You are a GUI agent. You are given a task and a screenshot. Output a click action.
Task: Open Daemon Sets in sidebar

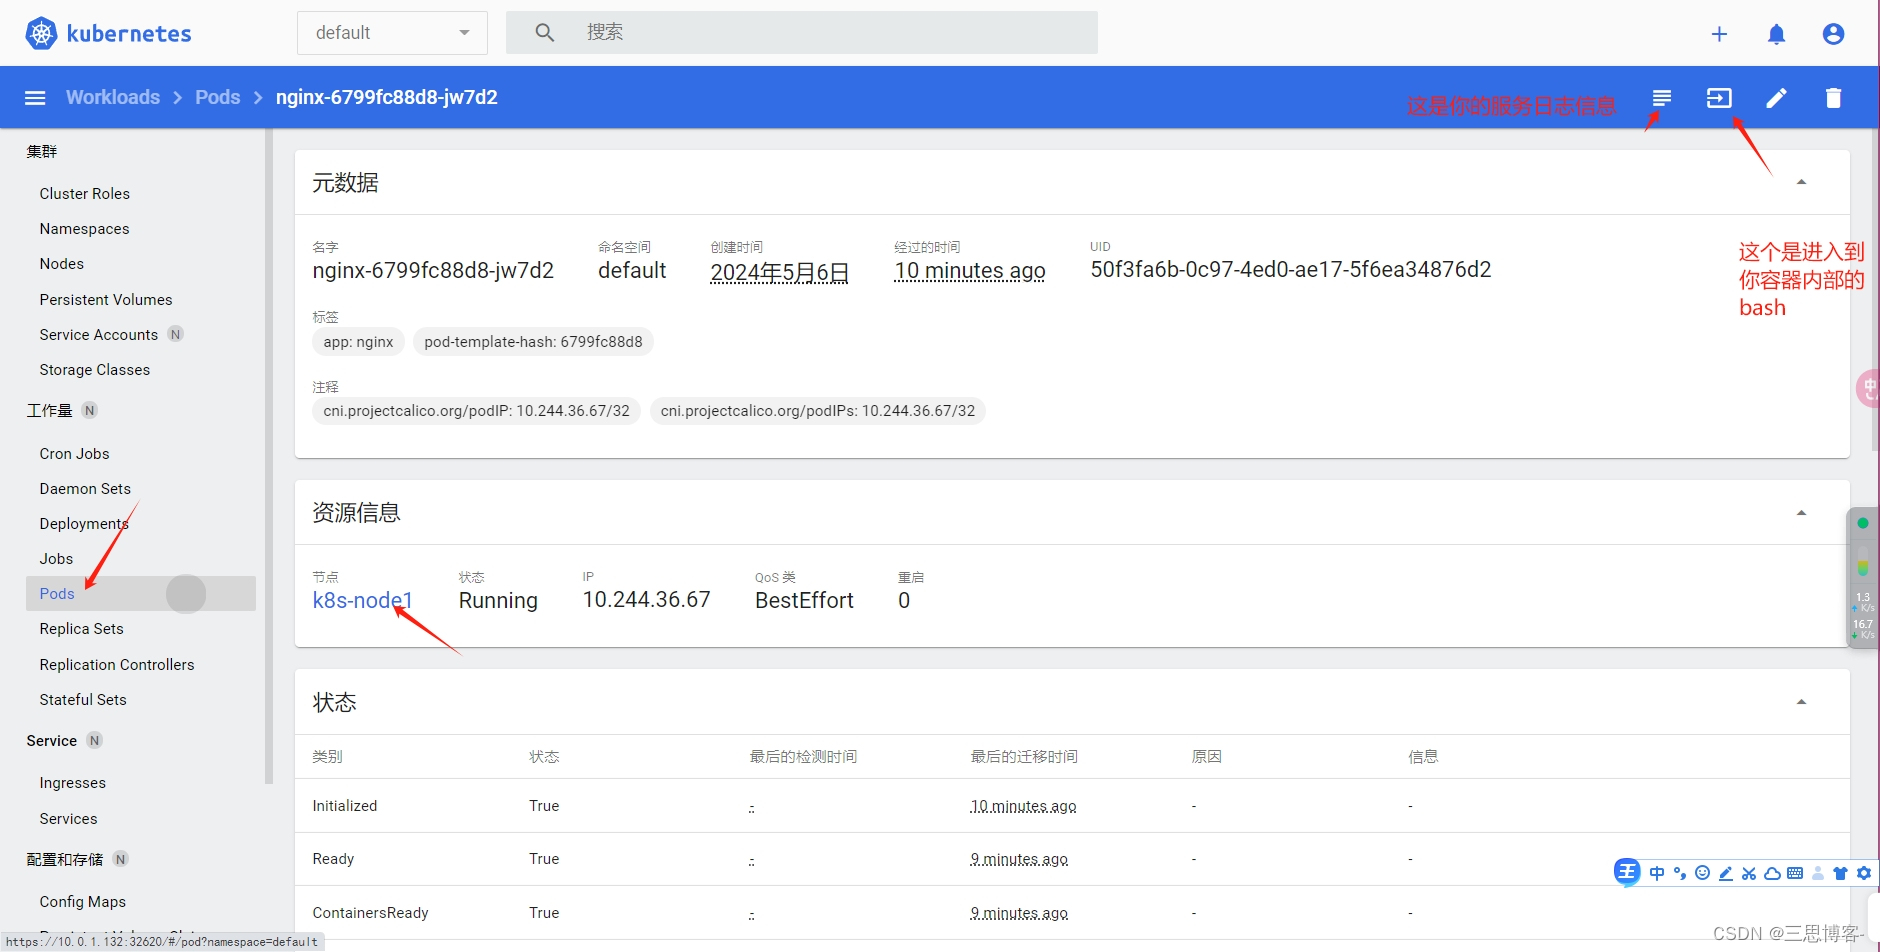coord(85,489)
